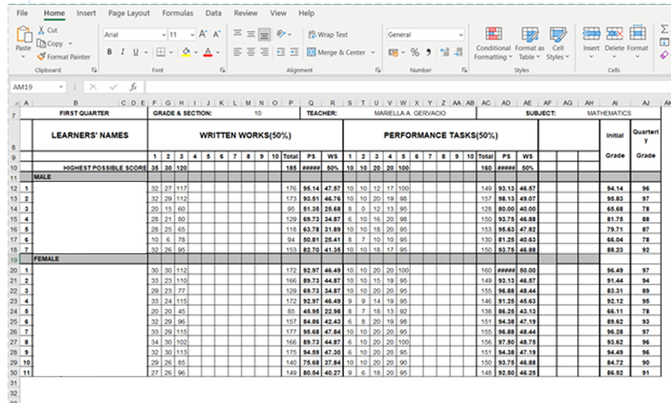Apply cell borders with the borders icon

click(x=160, y=52)
